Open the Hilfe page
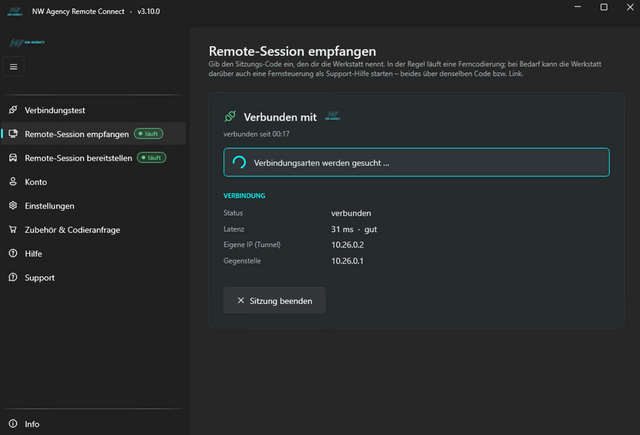The height and width of the screenshot is (435, 640). [93, 253]
